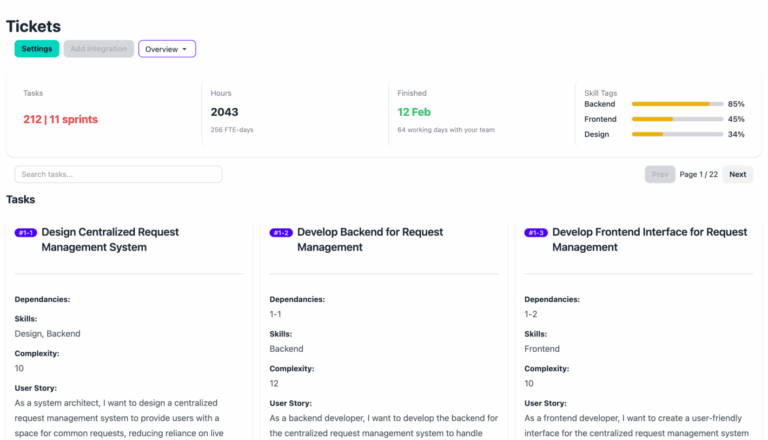Click the #1-2 ticket badge

click(x=281, y=233)
